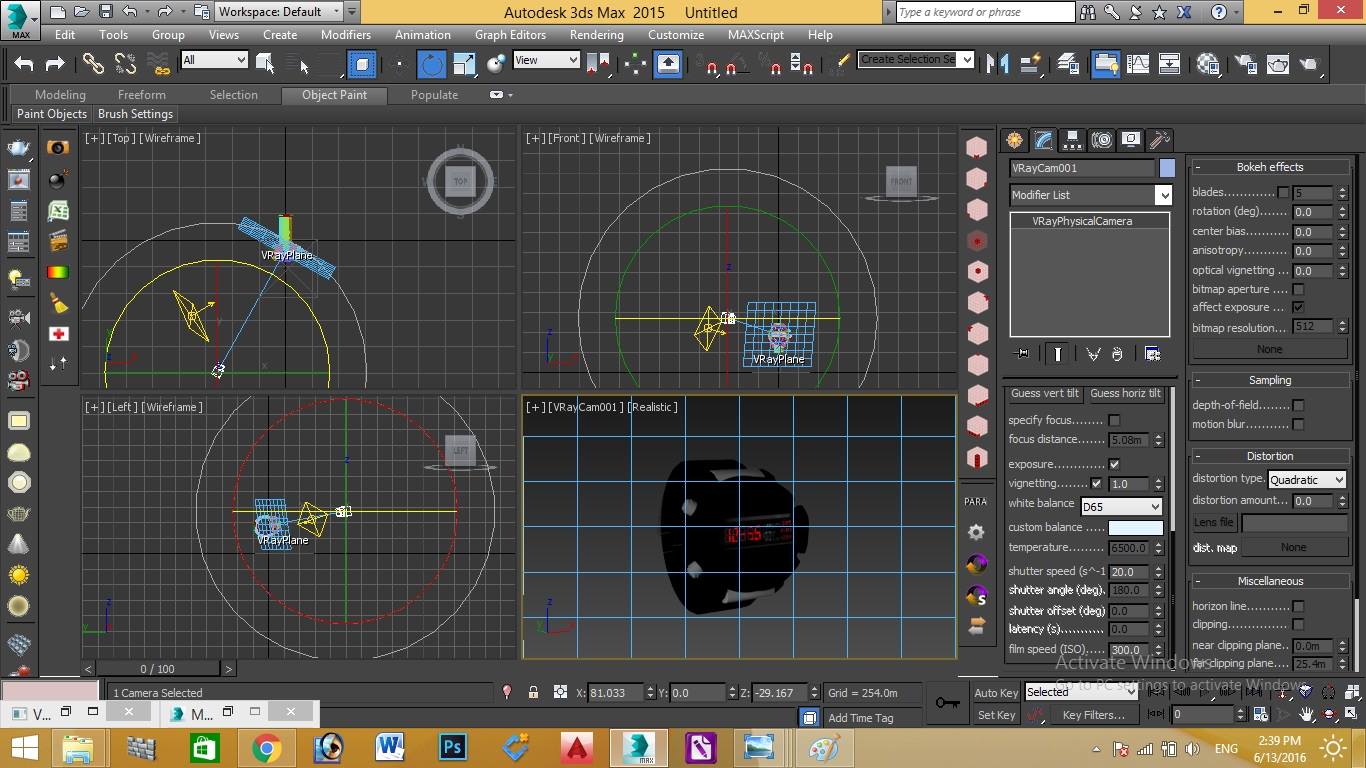Open the Modifier List dropdown

click(x=1090, y=195)
